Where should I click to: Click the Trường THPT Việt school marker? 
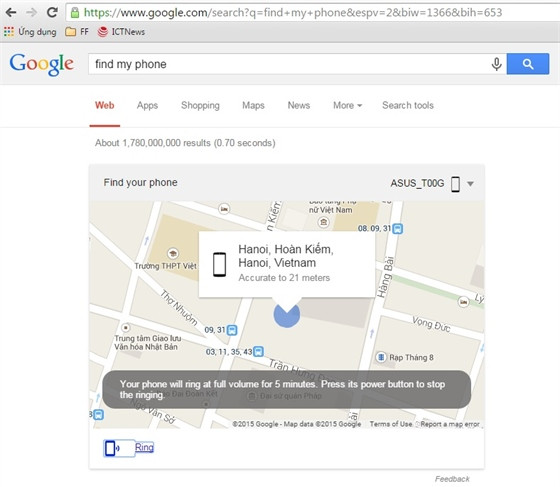[x=173, y=253]
